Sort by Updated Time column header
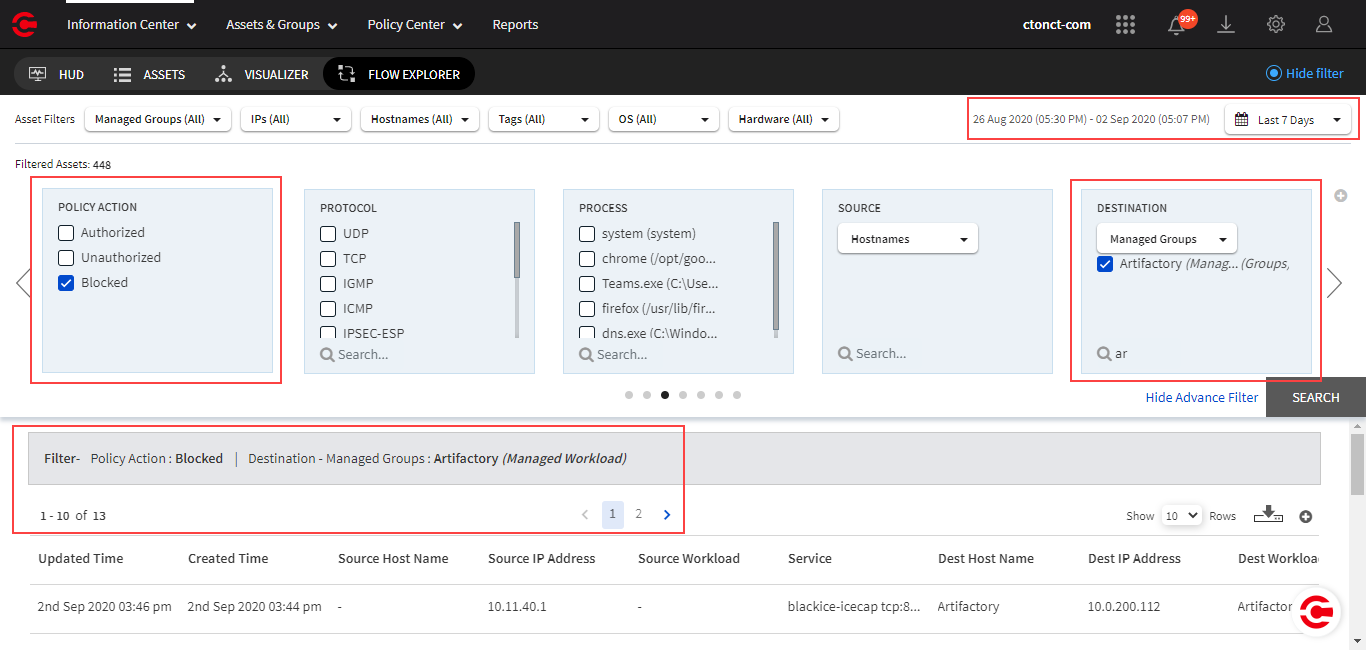This screenshot has width=1366, height=657. (x=80, y=558)
